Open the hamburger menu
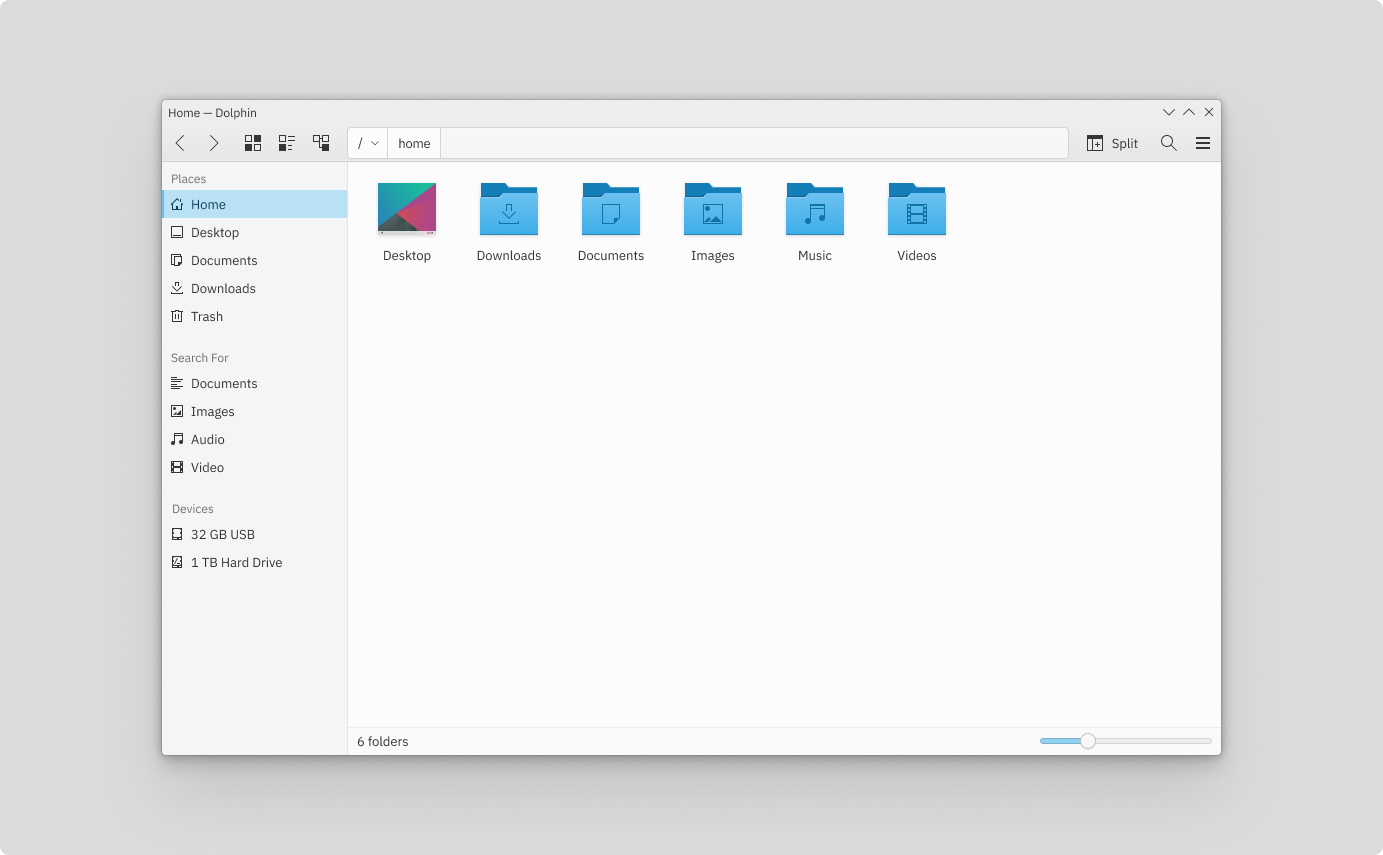The height and width of the screenshot is (855, 1383). (1202, 142)
